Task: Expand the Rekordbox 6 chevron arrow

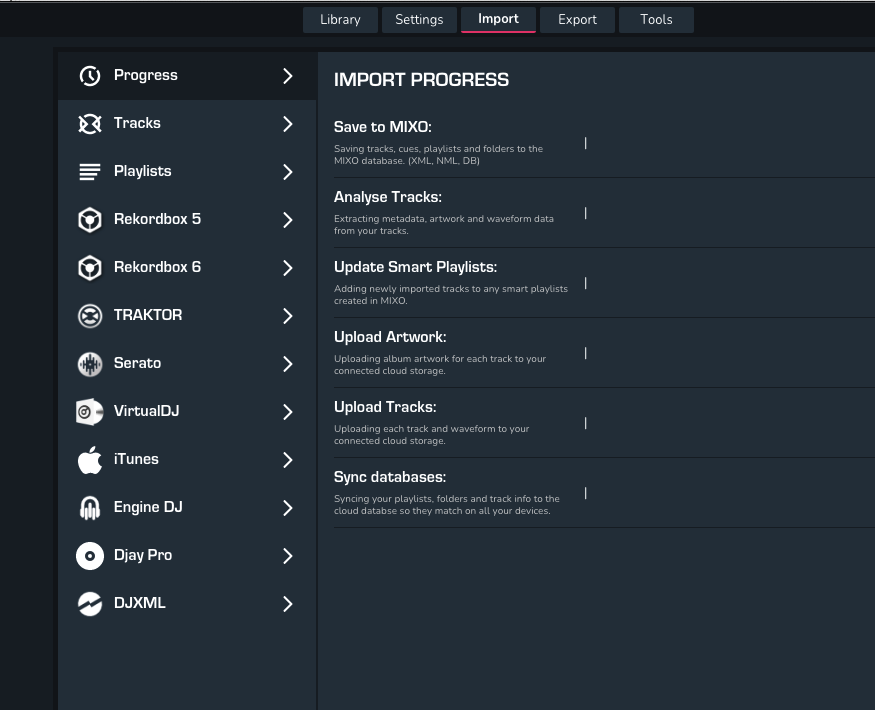Action: point(287,268)
